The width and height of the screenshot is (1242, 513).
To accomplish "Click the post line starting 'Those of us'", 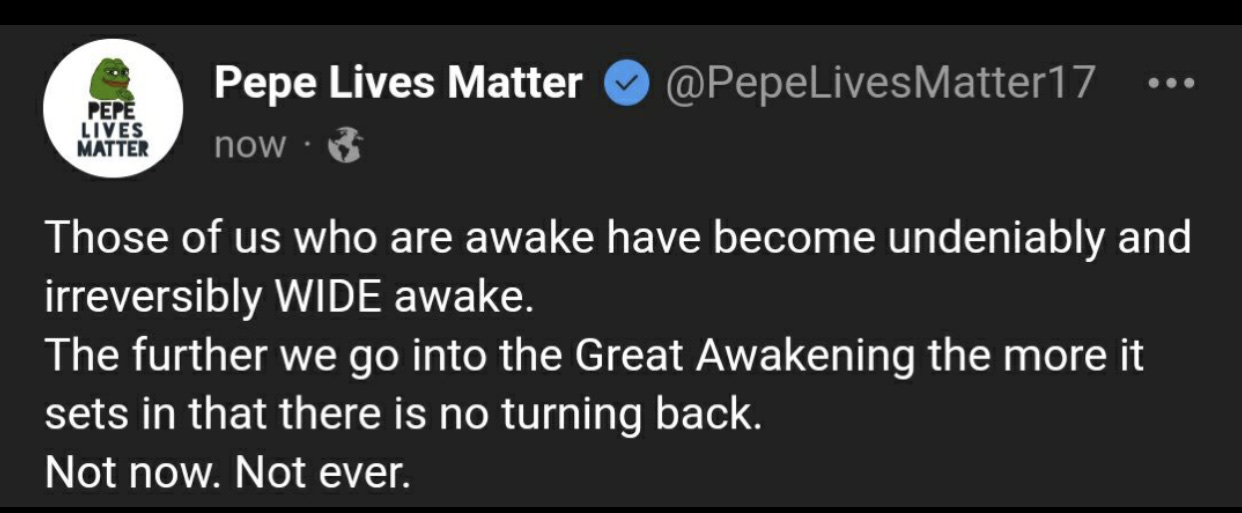I will (x=618, y=240).
